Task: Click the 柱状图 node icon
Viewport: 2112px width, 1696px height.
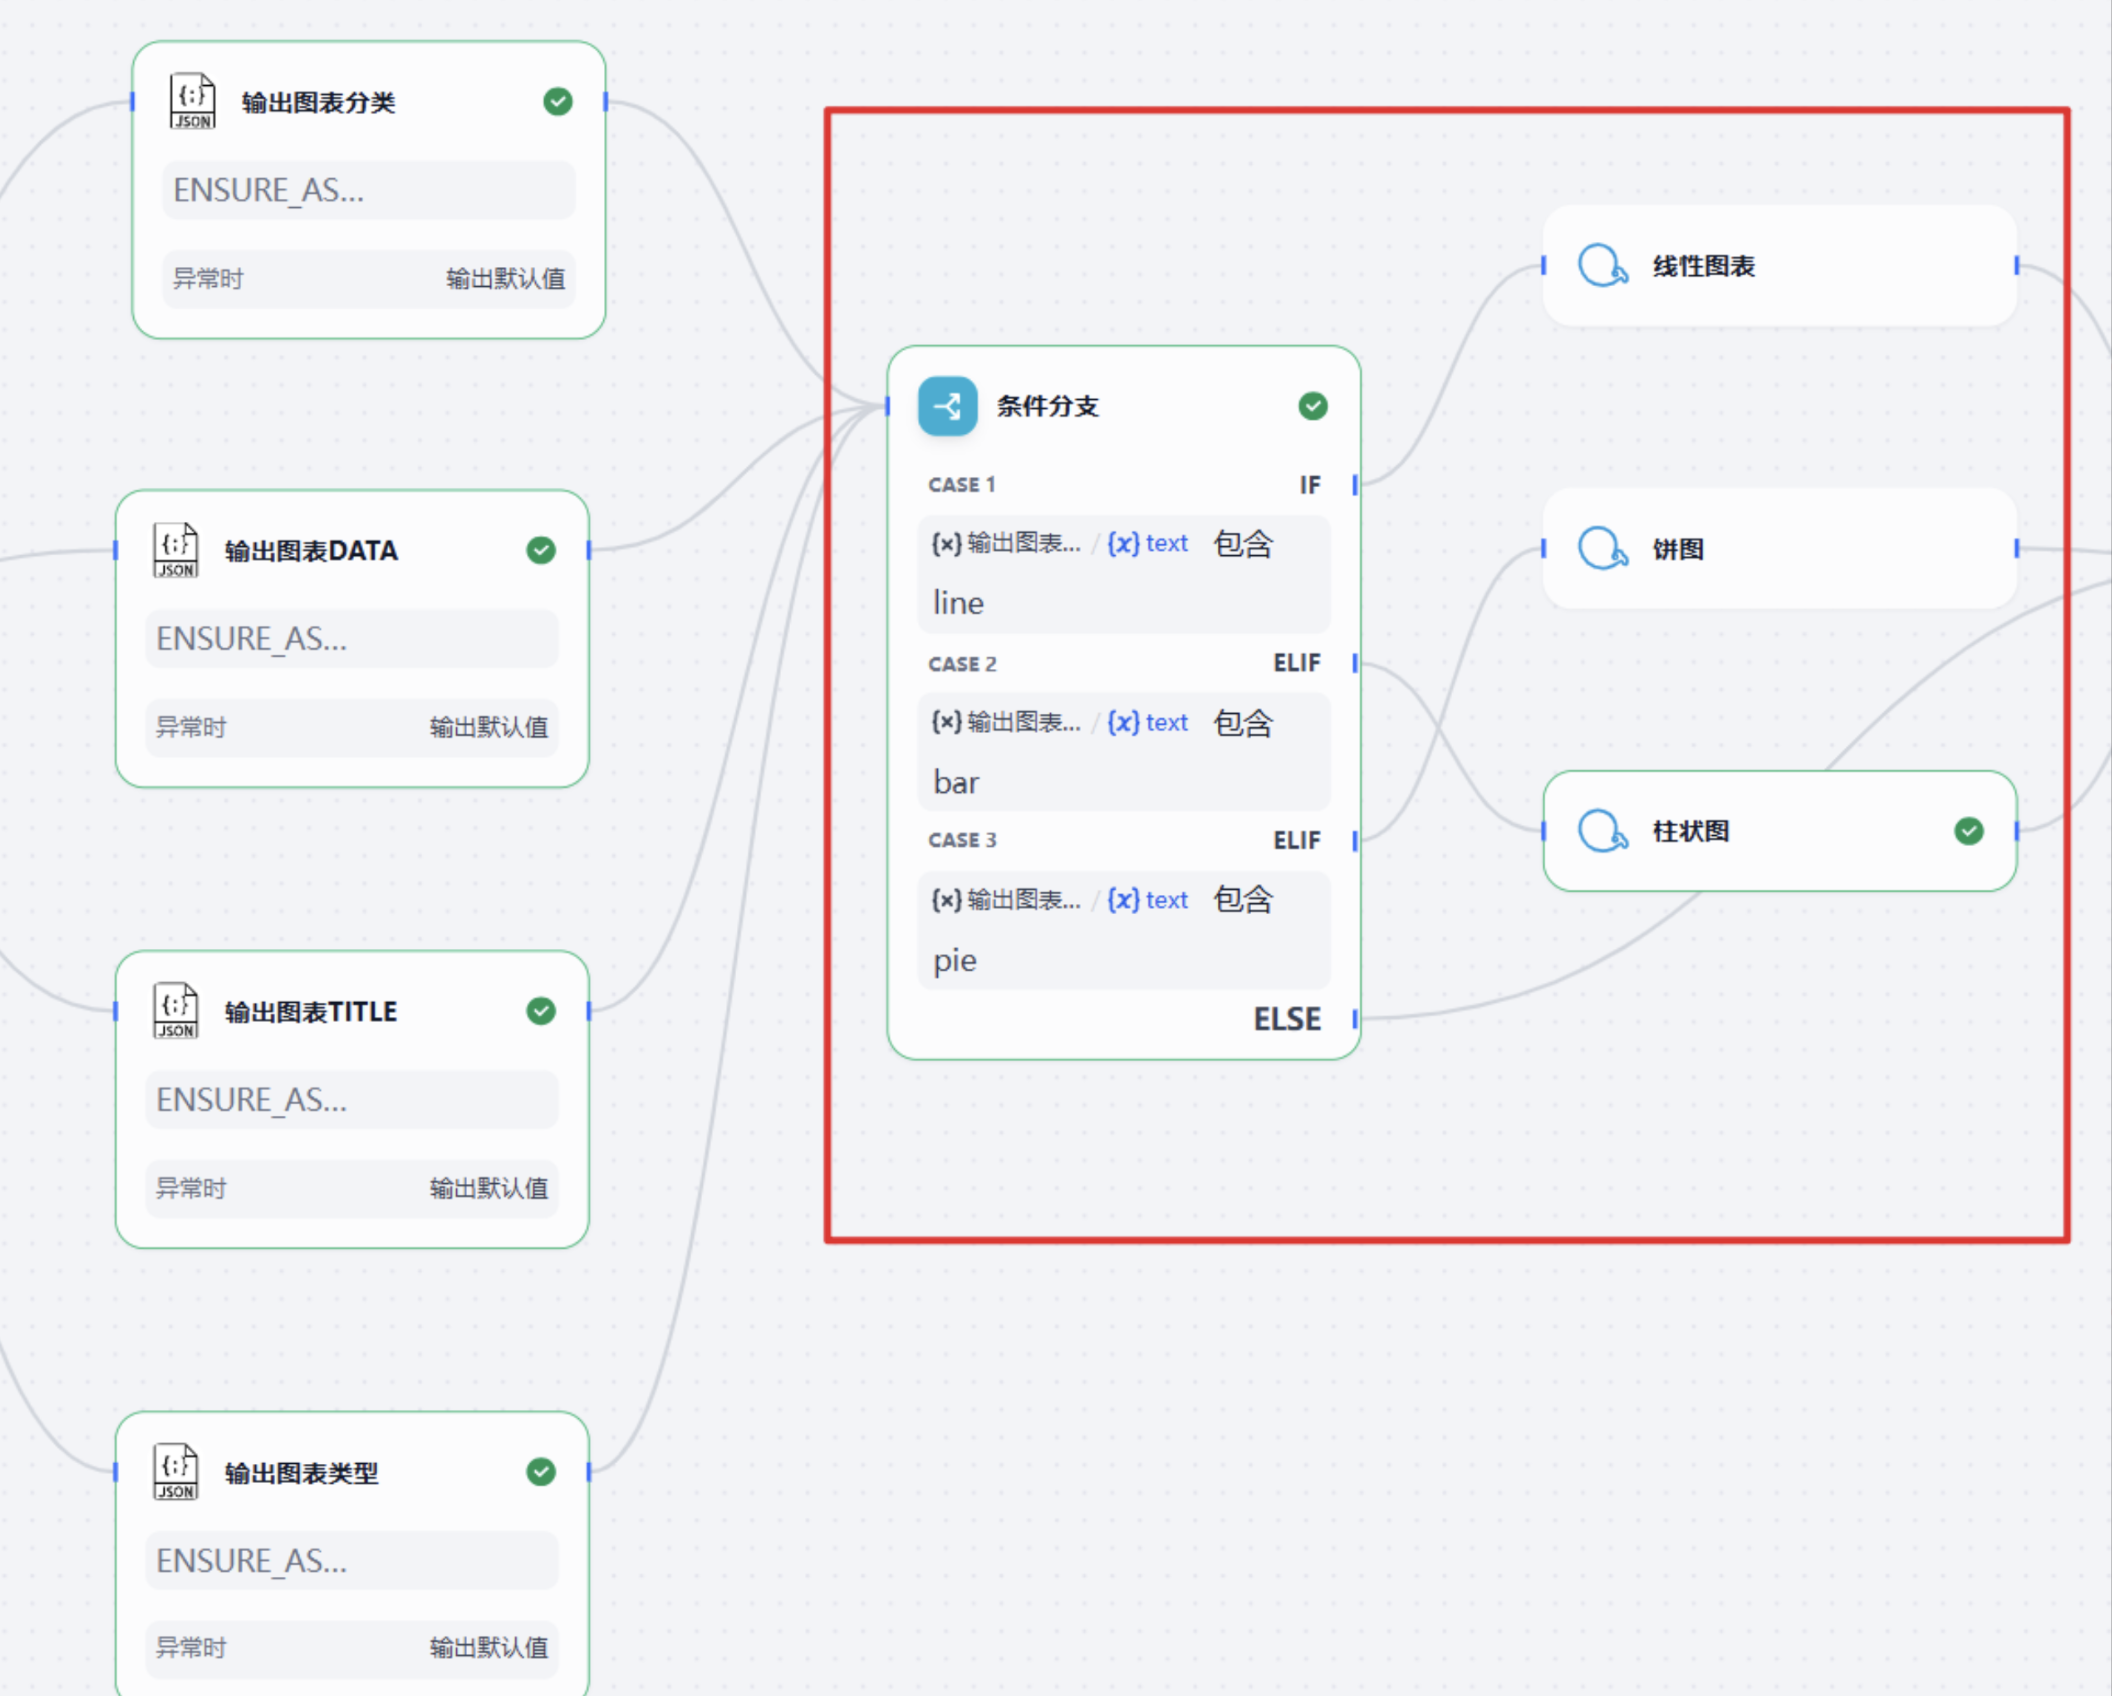Action: 1603,831
